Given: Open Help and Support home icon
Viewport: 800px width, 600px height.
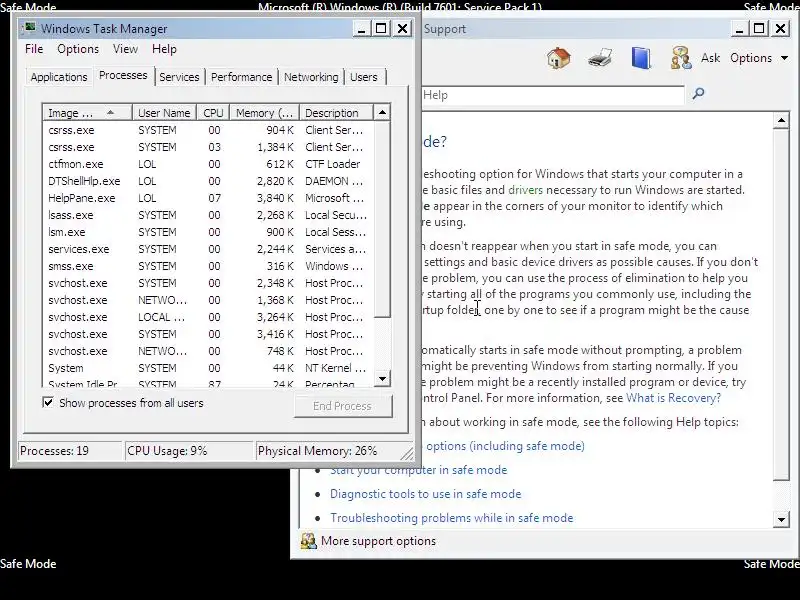Looking at the screenshot, I should [x=559, y=58].
